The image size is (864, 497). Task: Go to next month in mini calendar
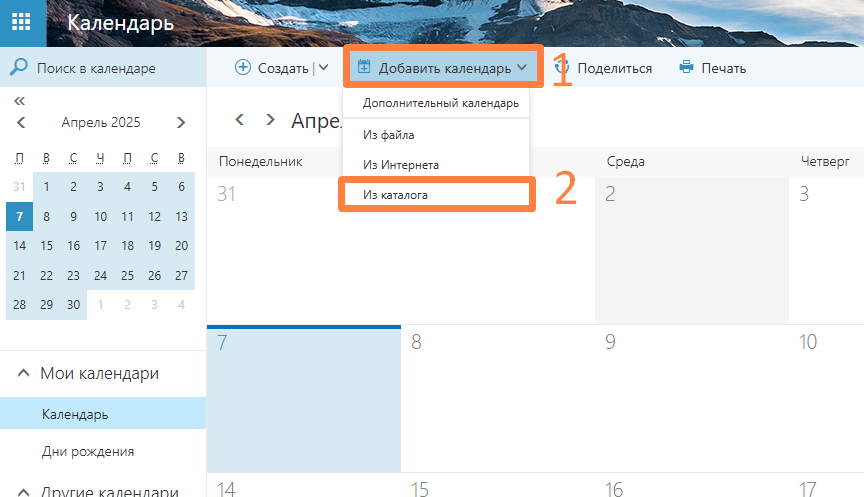(x=181, y=123)
